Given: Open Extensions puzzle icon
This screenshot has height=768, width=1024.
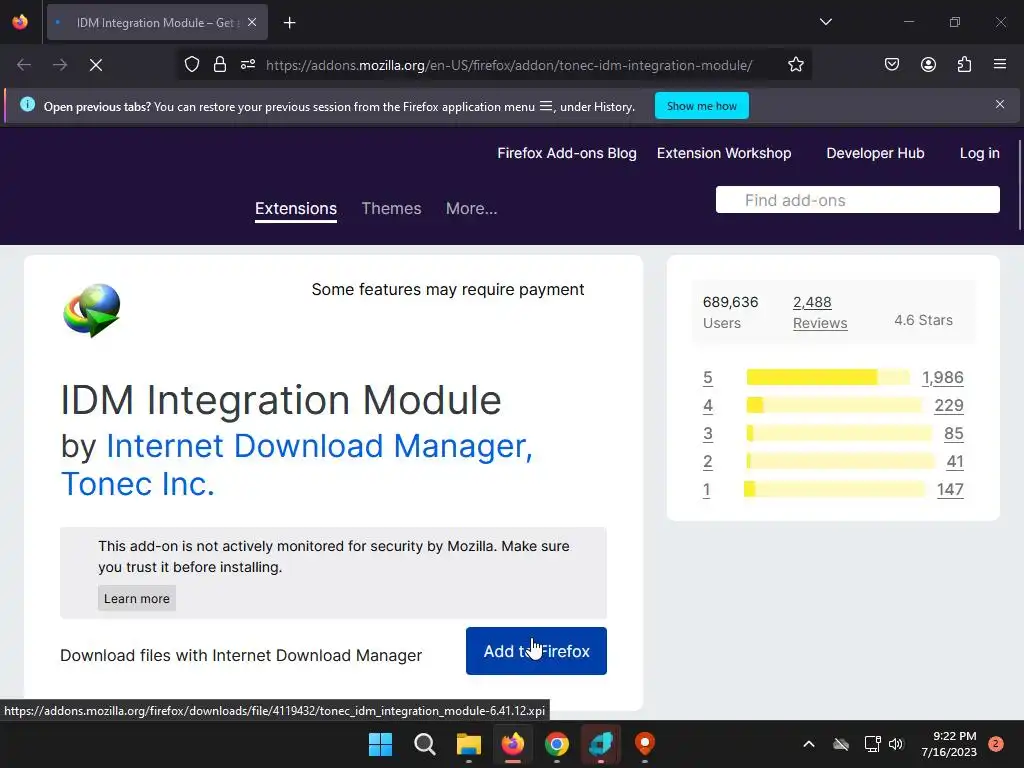Looking at the screenshot, I should (x=964, y=65).
